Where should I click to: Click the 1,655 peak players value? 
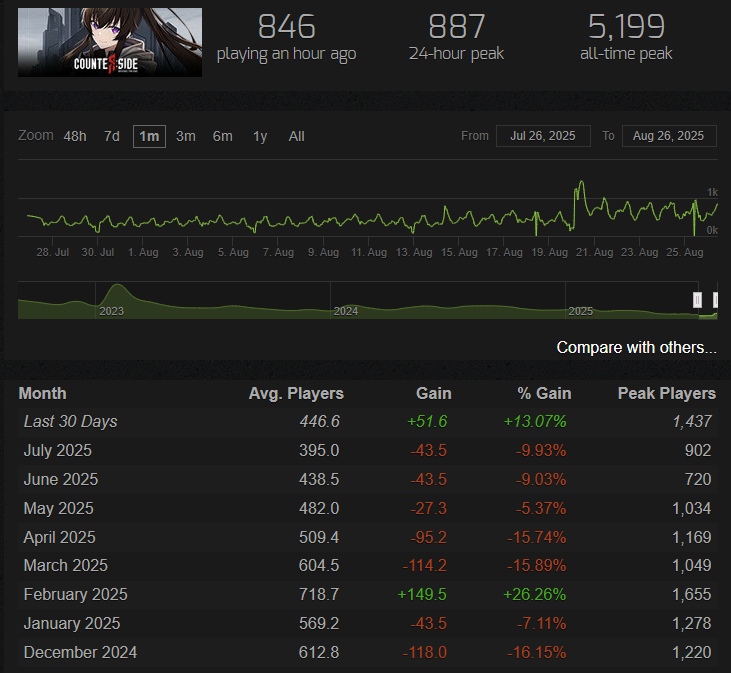pos(692,594)
